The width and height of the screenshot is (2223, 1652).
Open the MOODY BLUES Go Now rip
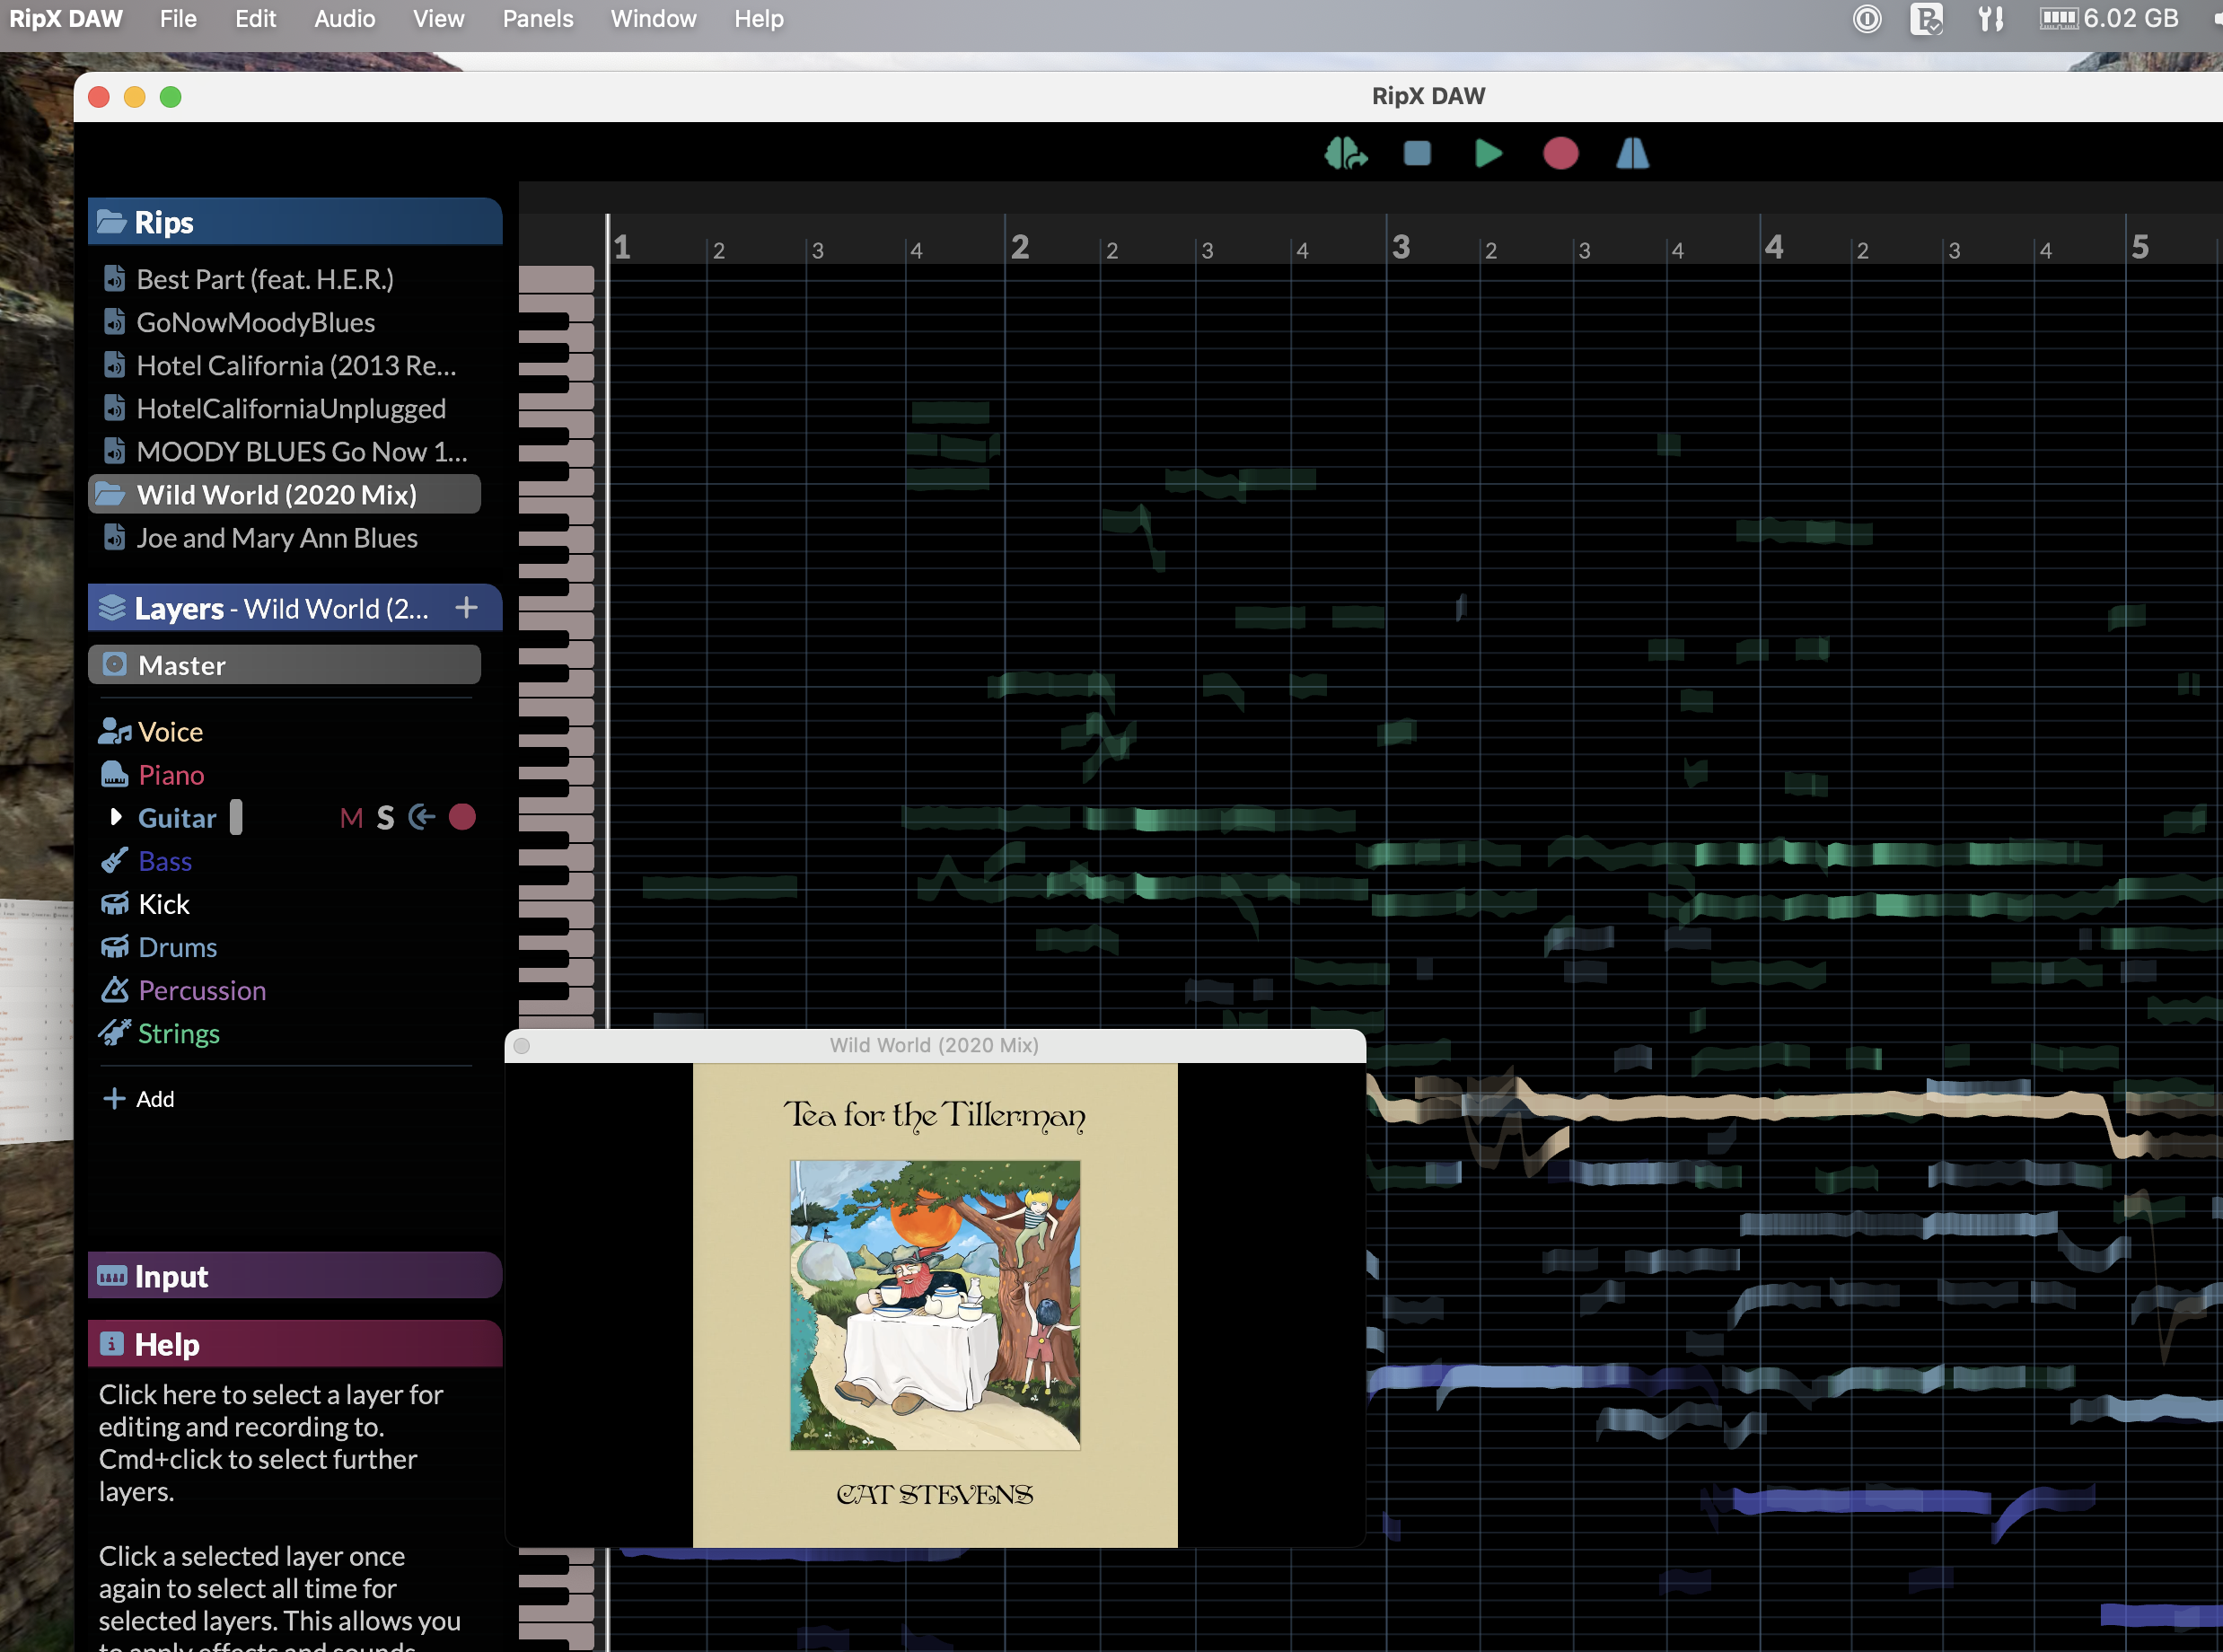pyautogui.click(x=302, y=450)
